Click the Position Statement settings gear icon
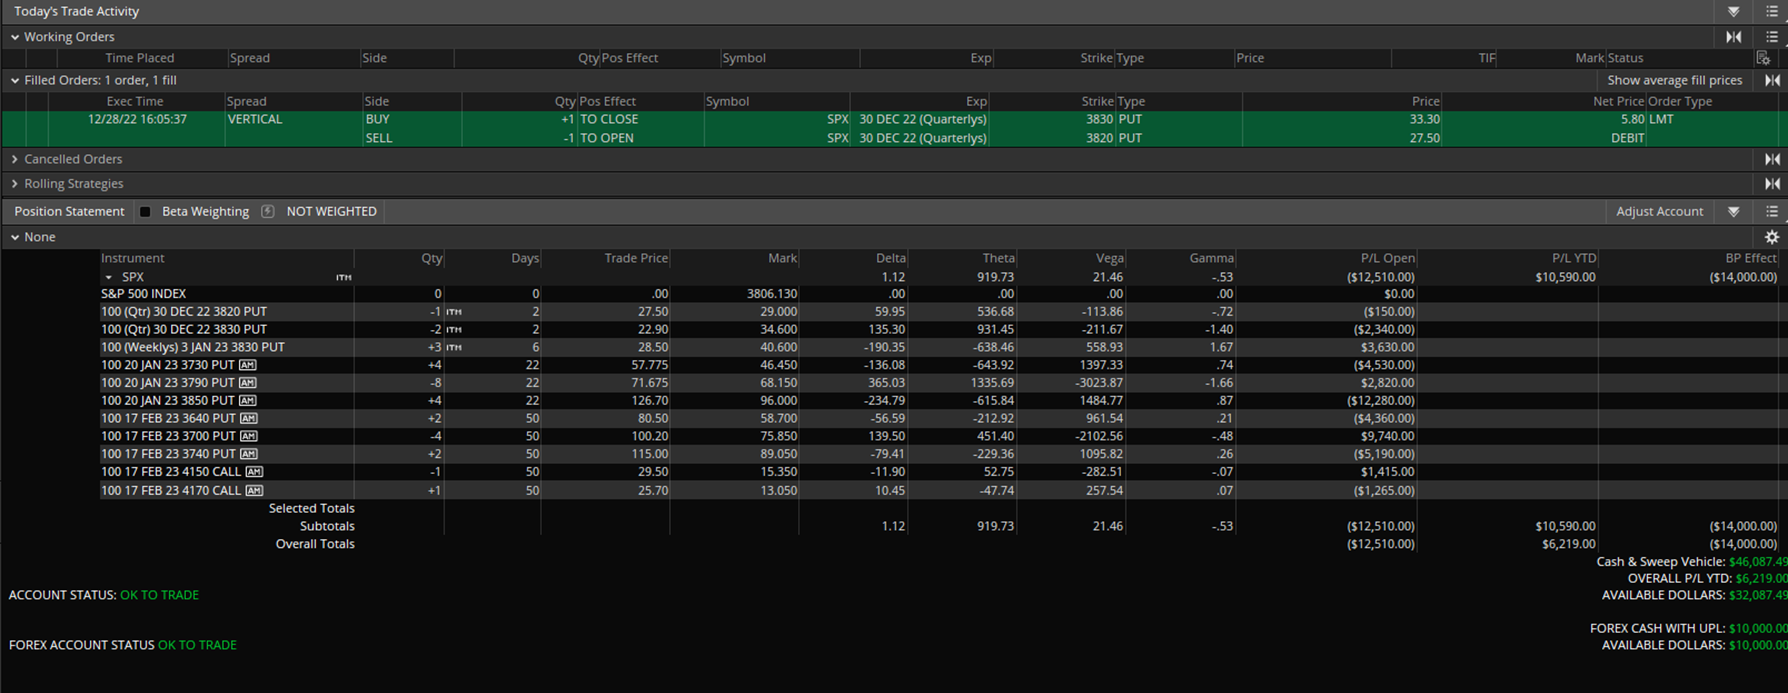This screenshot has height=693, width=1788. [1771, 237]
